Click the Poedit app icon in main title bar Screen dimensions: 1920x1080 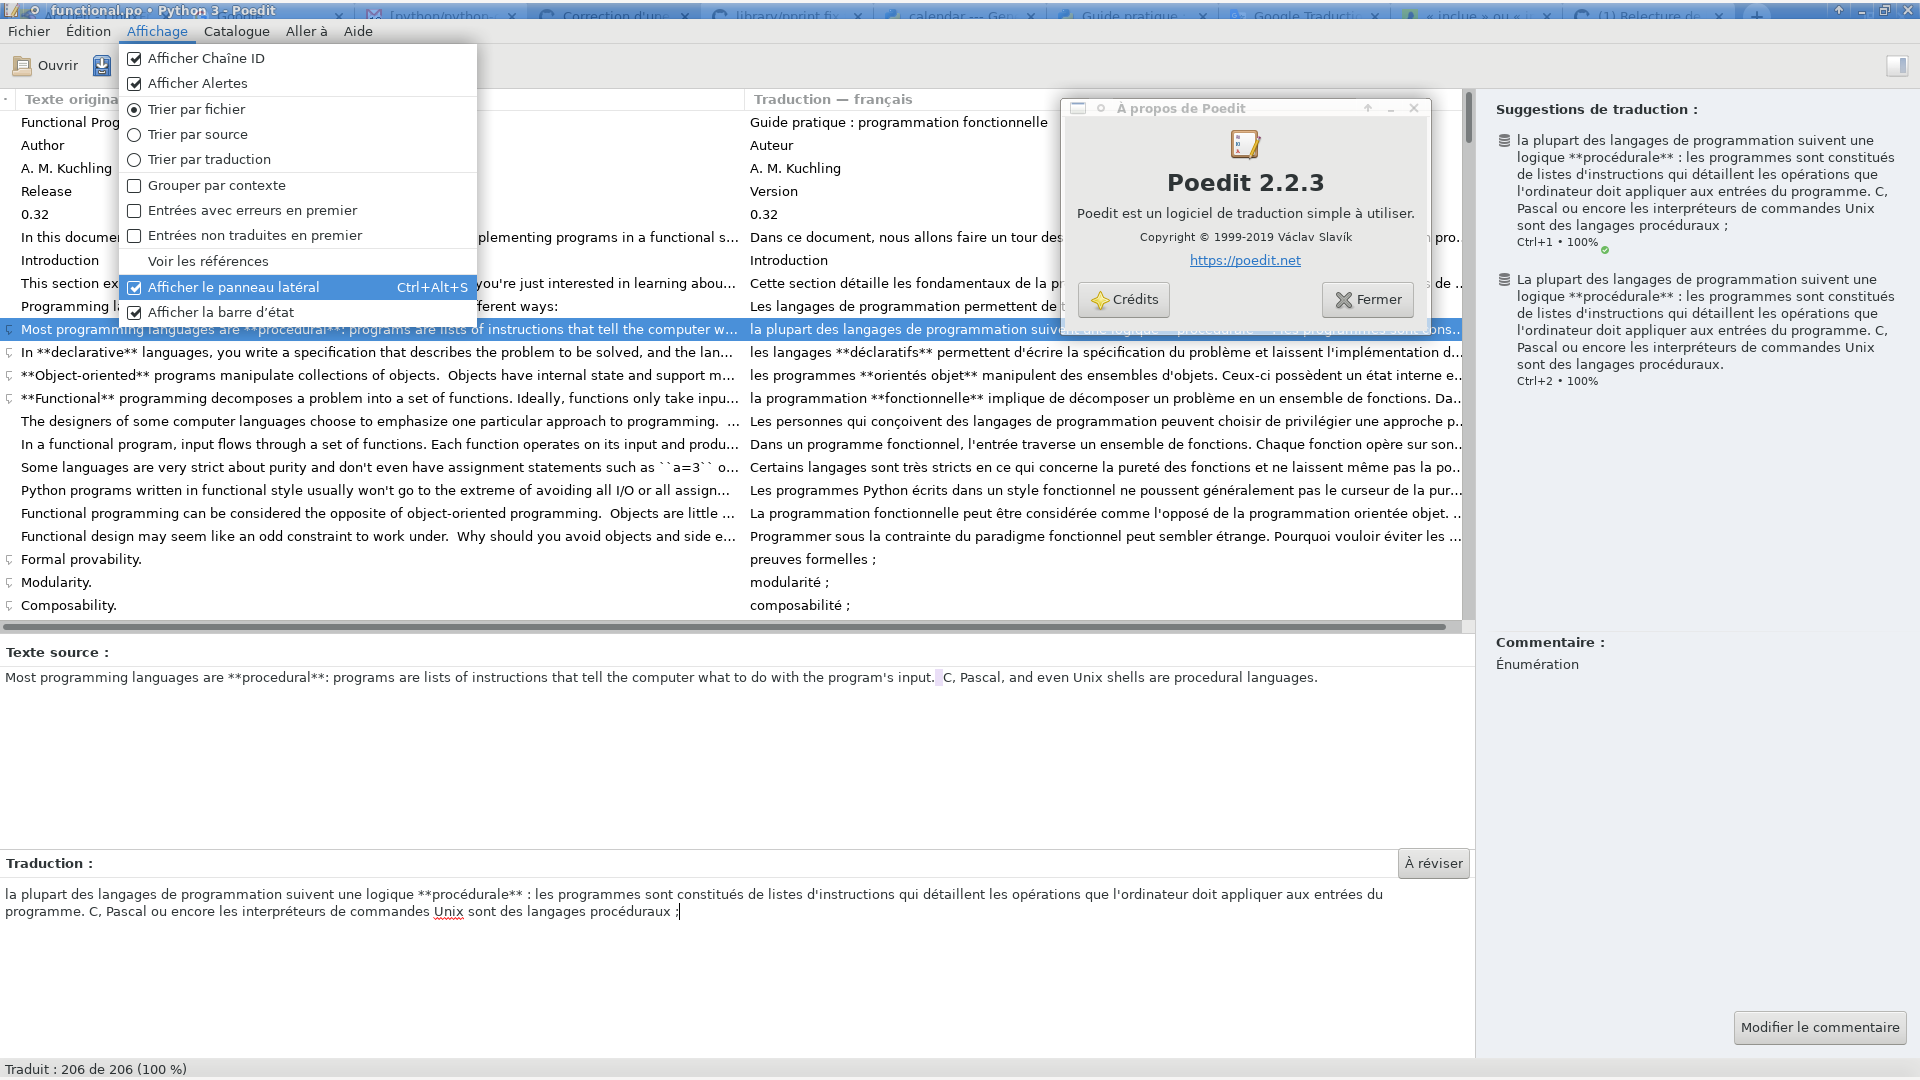click(11, 10)
